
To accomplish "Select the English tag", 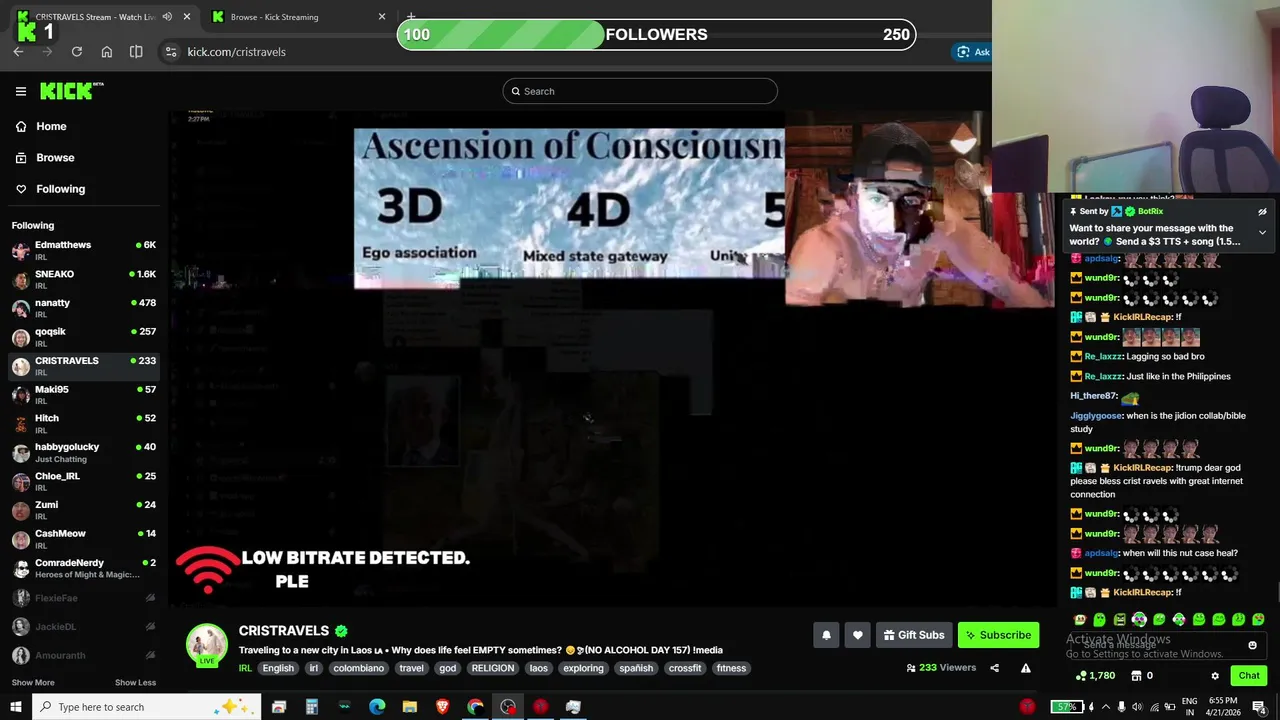I will [x=278, y=668].
